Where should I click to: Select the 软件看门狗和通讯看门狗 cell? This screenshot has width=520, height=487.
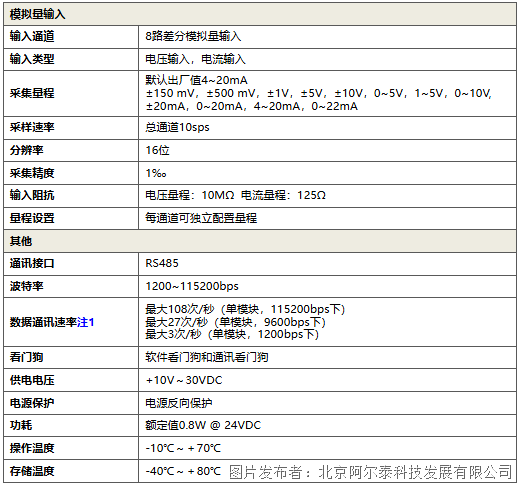coord(327,357)
